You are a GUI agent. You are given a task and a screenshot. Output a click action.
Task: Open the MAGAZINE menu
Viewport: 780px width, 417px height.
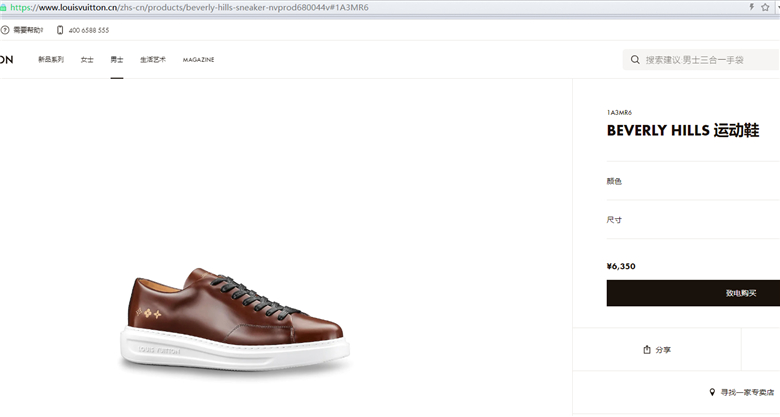pyautogui.click(x=198, y=59)
